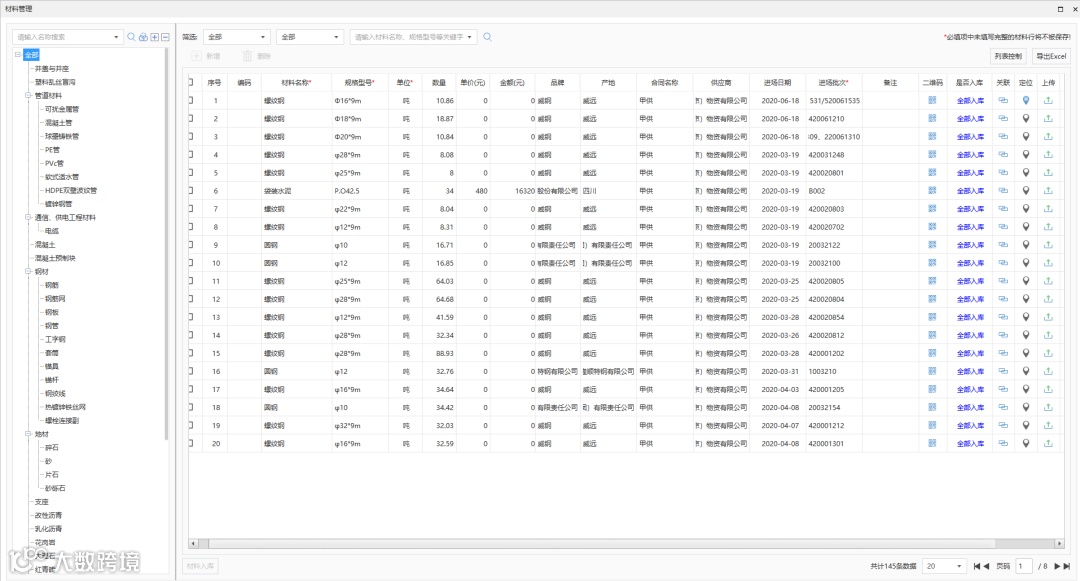Collapse the 地材 tree node
Screen dimensions: 1080x581
point(28,434)
